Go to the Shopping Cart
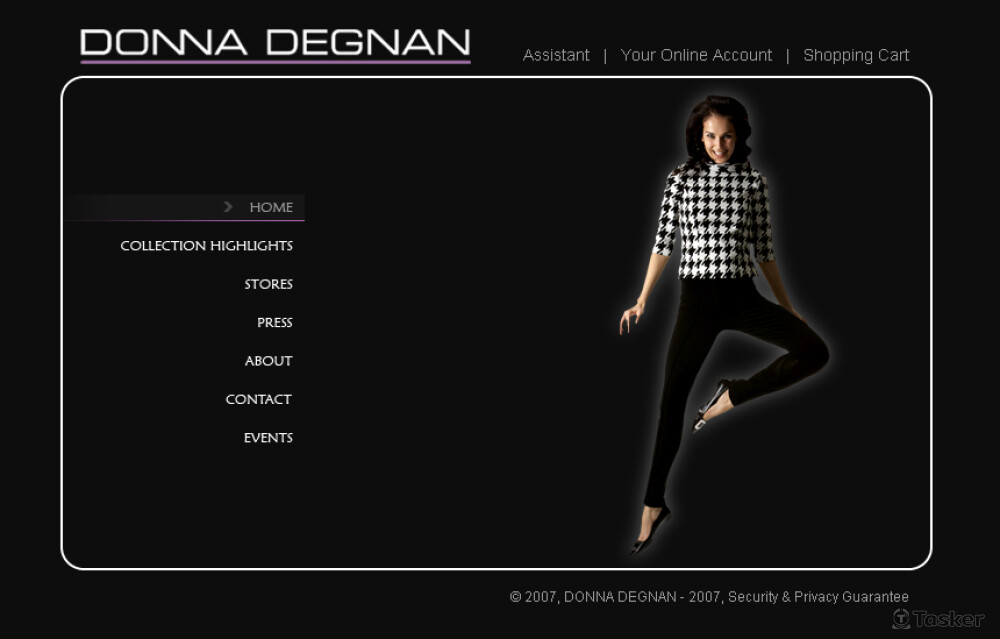 856,55
